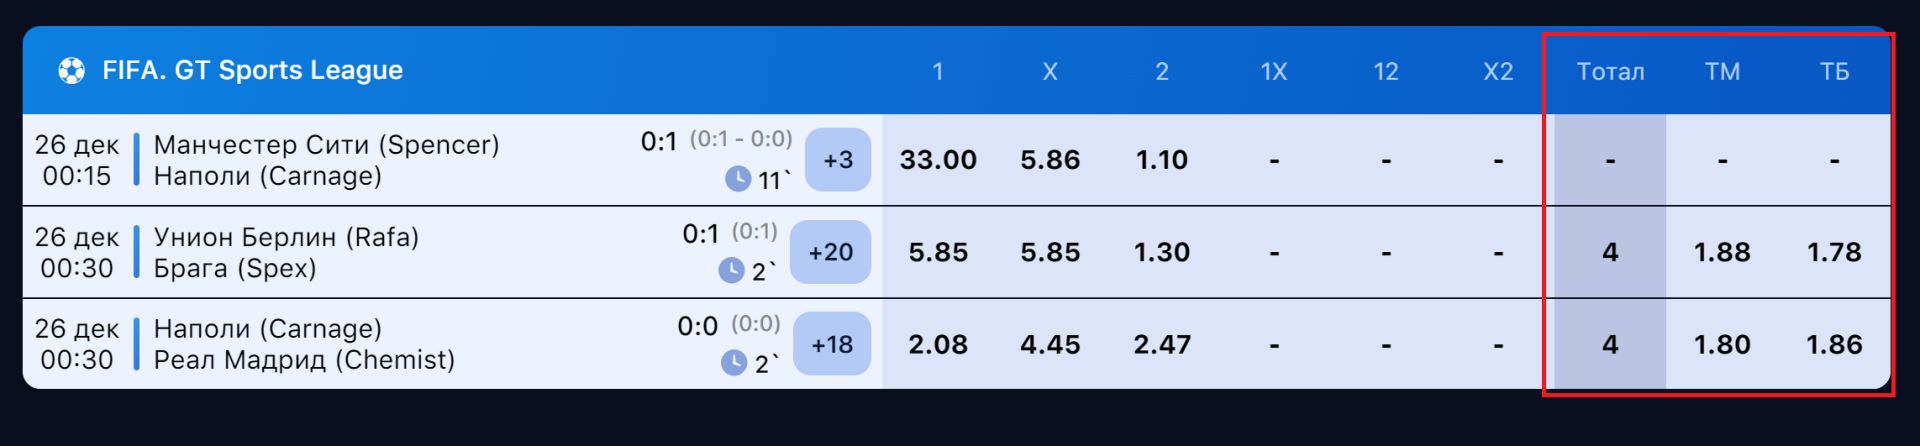
Task: Pick Реал Мадрид win at 2.47
Action: 1162,344
